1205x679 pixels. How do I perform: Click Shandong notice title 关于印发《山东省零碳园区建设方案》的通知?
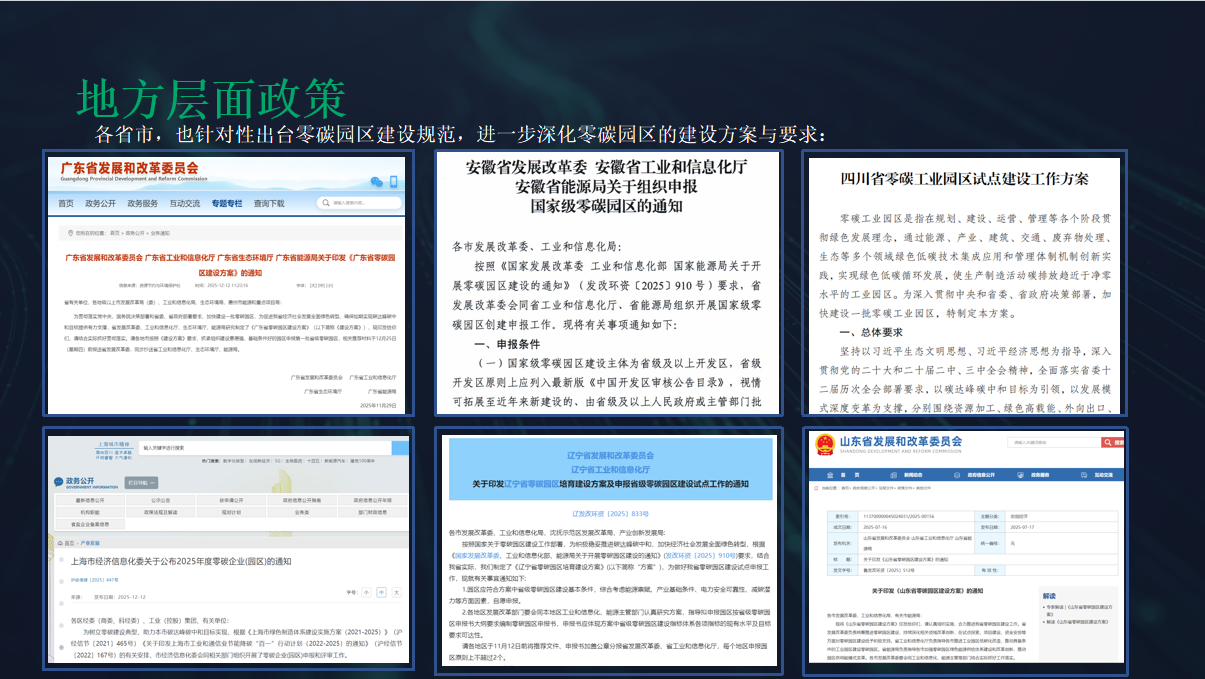pos(927,591)
